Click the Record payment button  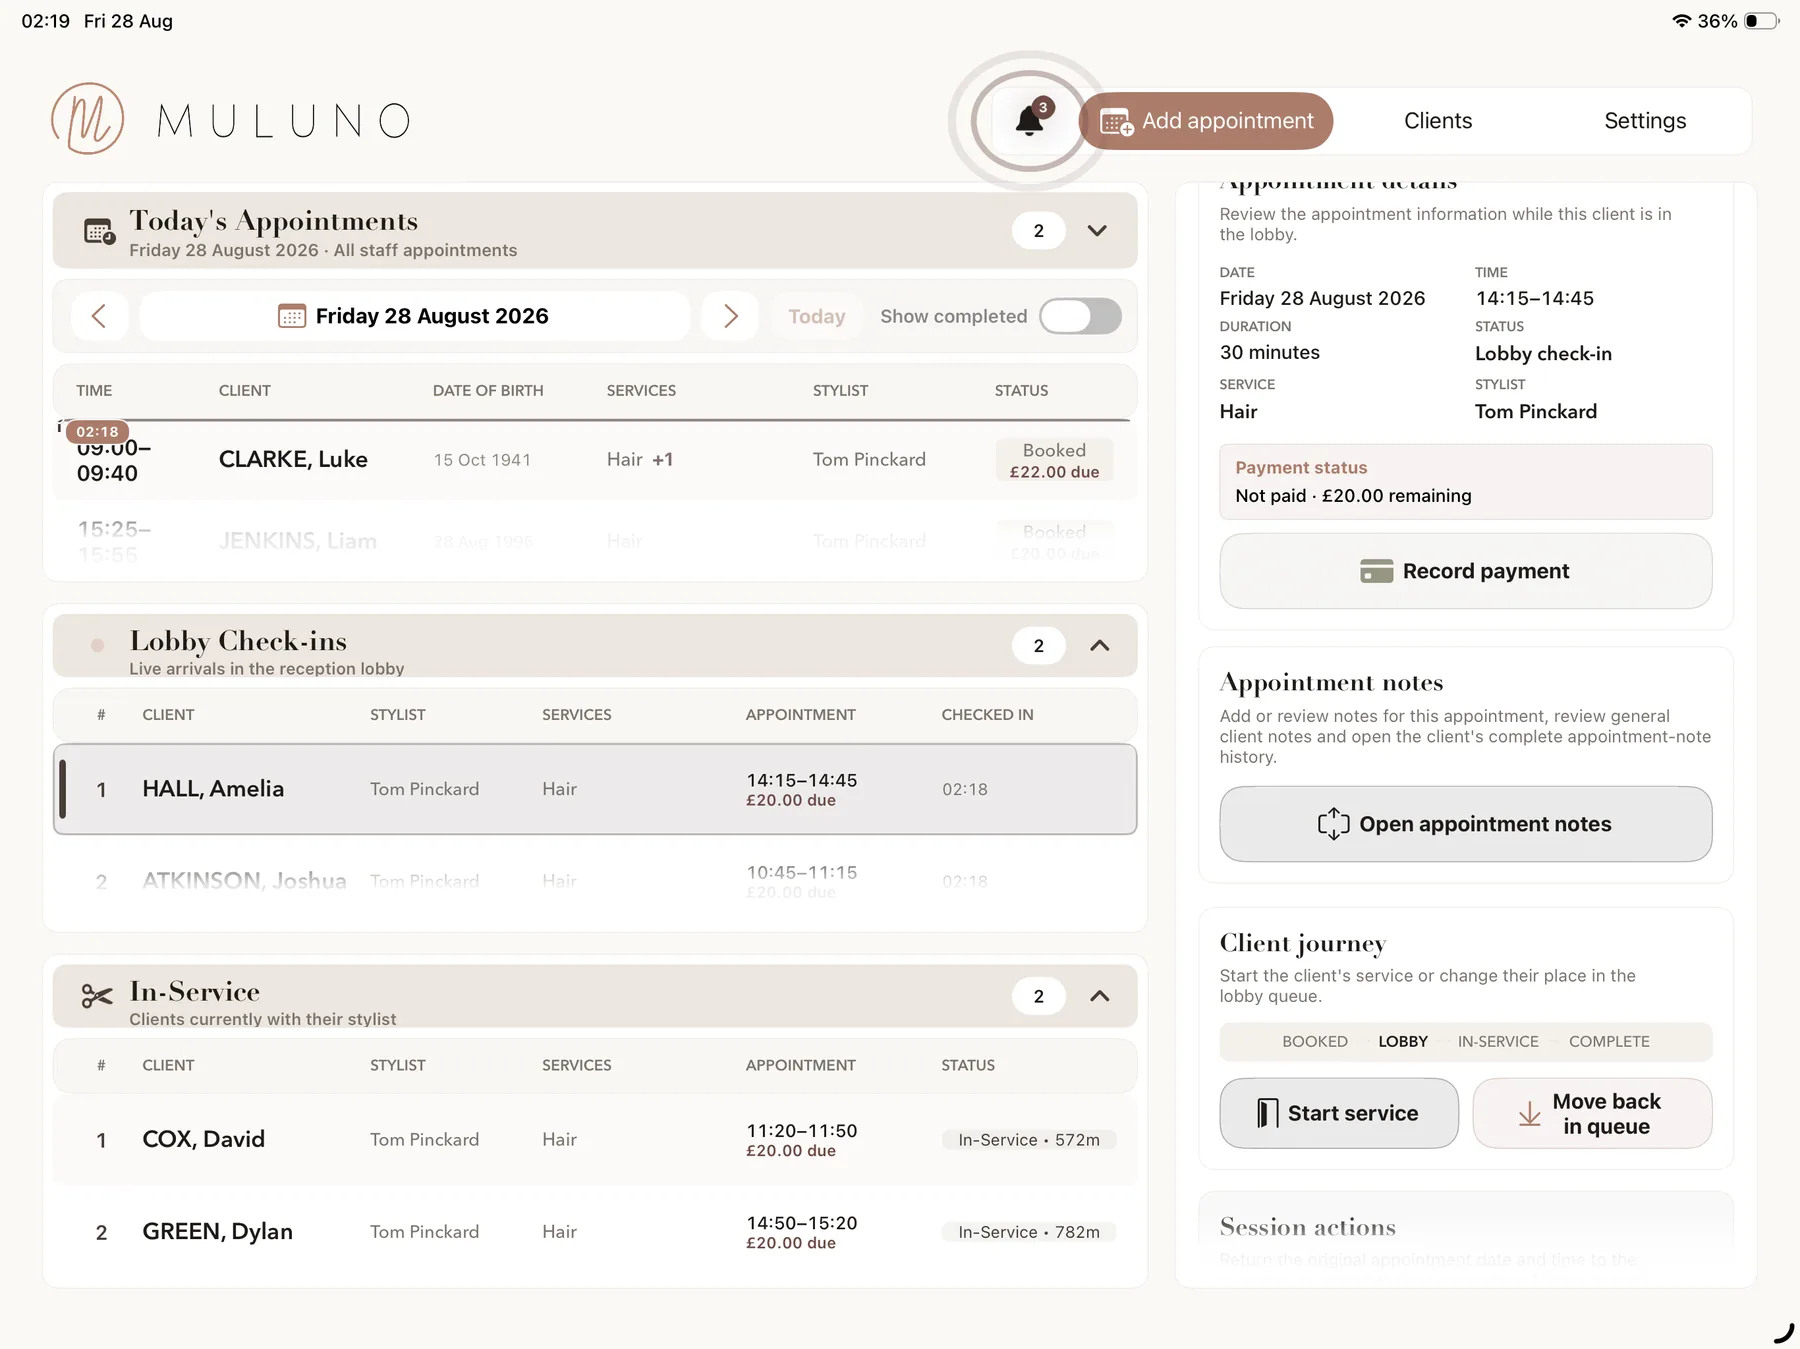1465,571
